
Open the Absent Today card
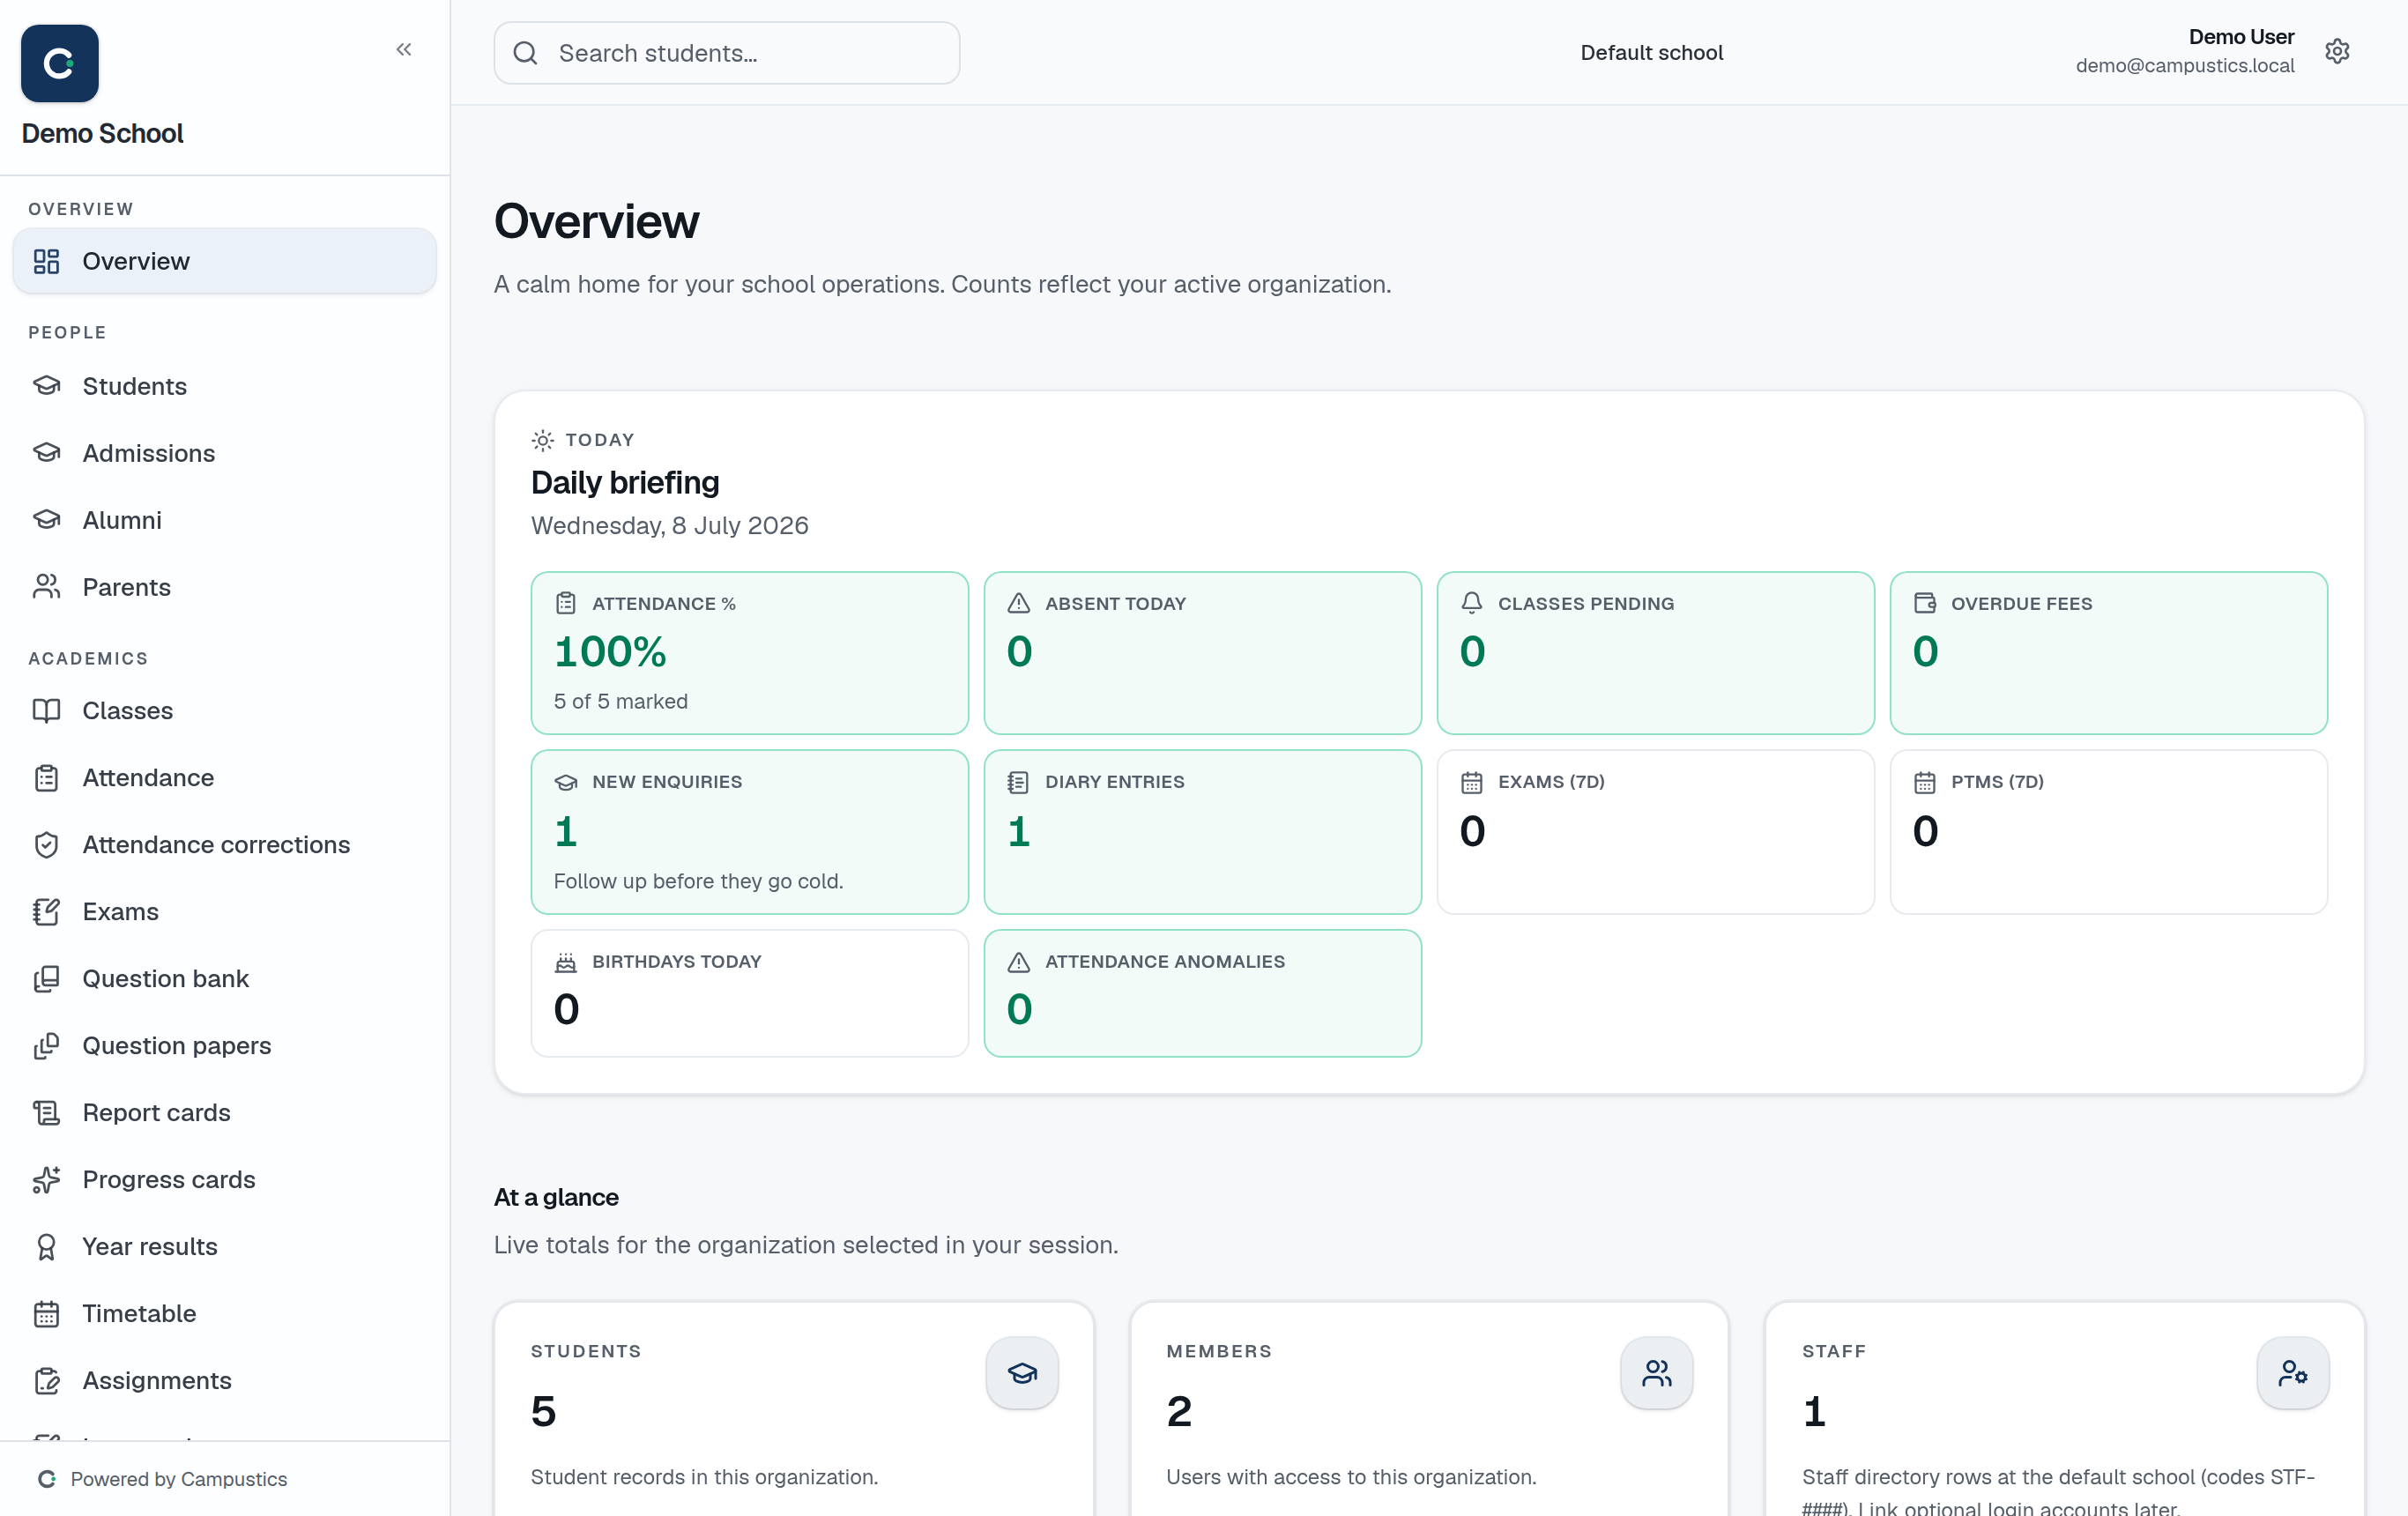pyautogui.click(x=1202, y=653)
